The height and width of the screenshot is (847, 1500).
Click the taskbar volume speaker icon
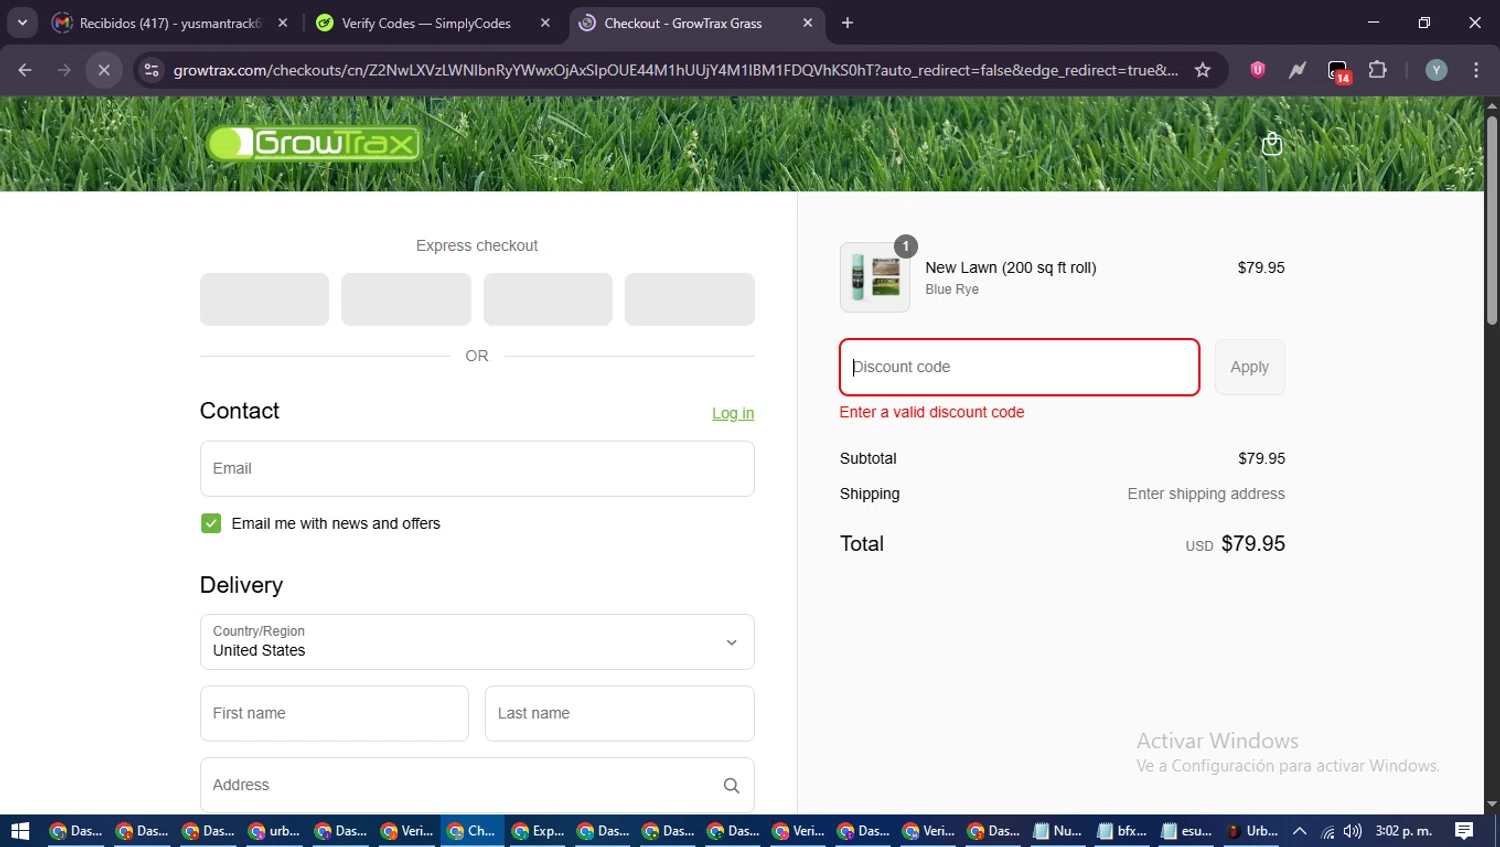tap(1353, 831)
